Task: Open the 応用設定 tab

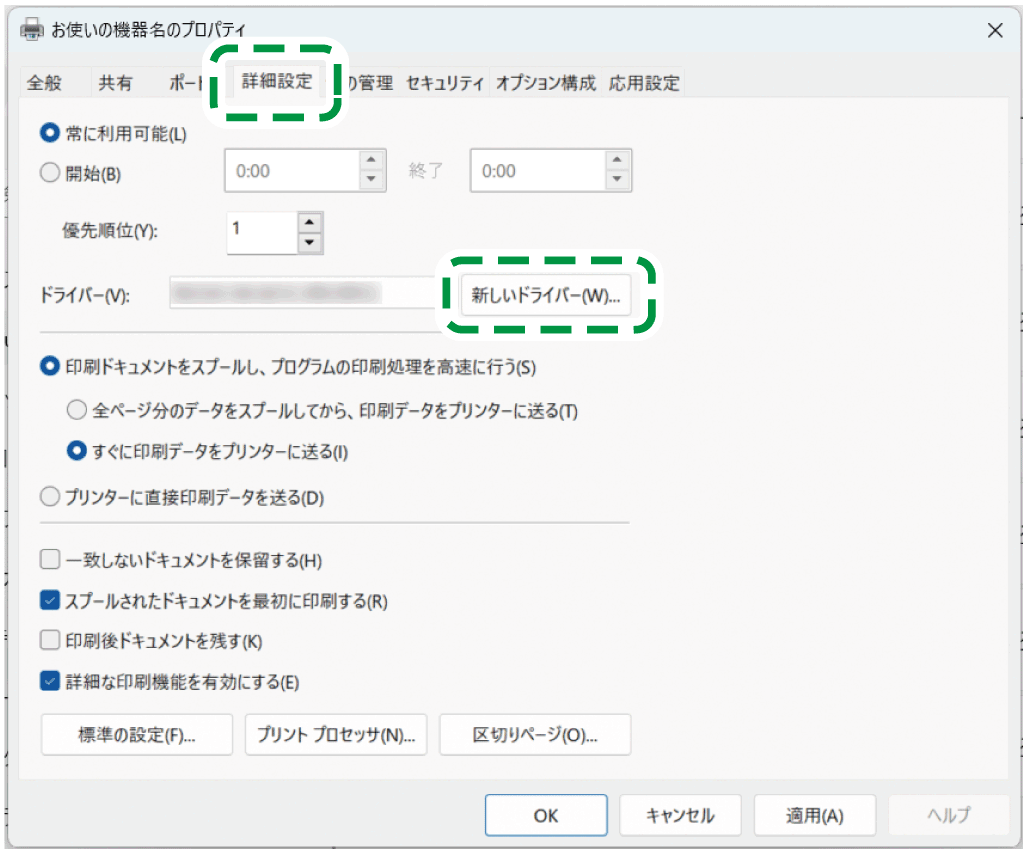Action: coord(644,83)
